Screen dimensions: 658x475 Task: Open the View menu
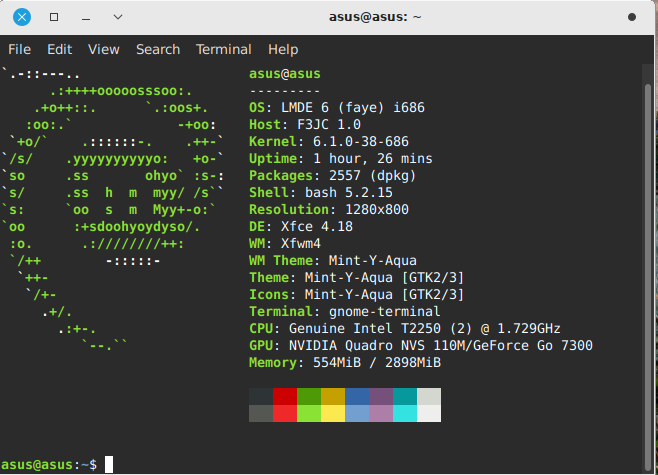click(x=104, y=50)
